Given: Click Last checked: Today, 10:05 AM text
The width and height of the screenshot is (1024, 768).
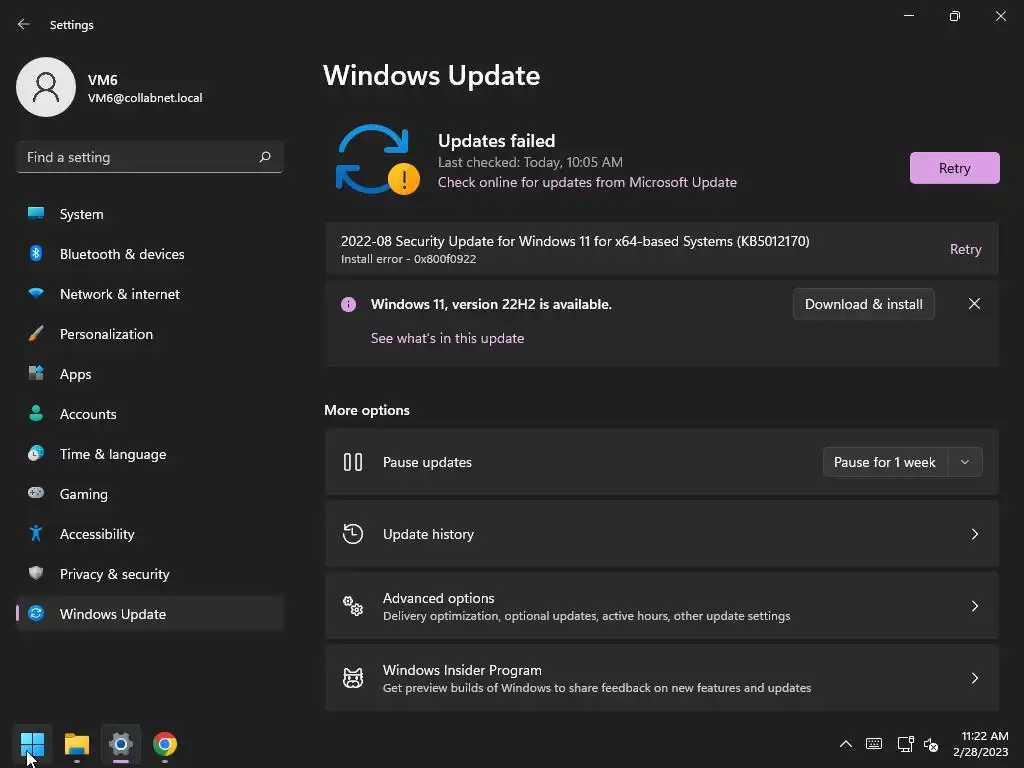Looking at the screenshot, I should click(x=530, y=162).
